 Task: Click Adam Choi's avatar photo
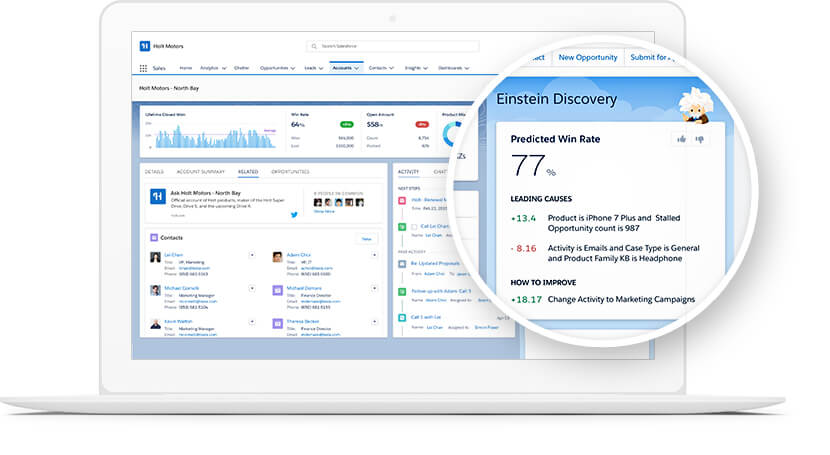(x=277, y=257)
